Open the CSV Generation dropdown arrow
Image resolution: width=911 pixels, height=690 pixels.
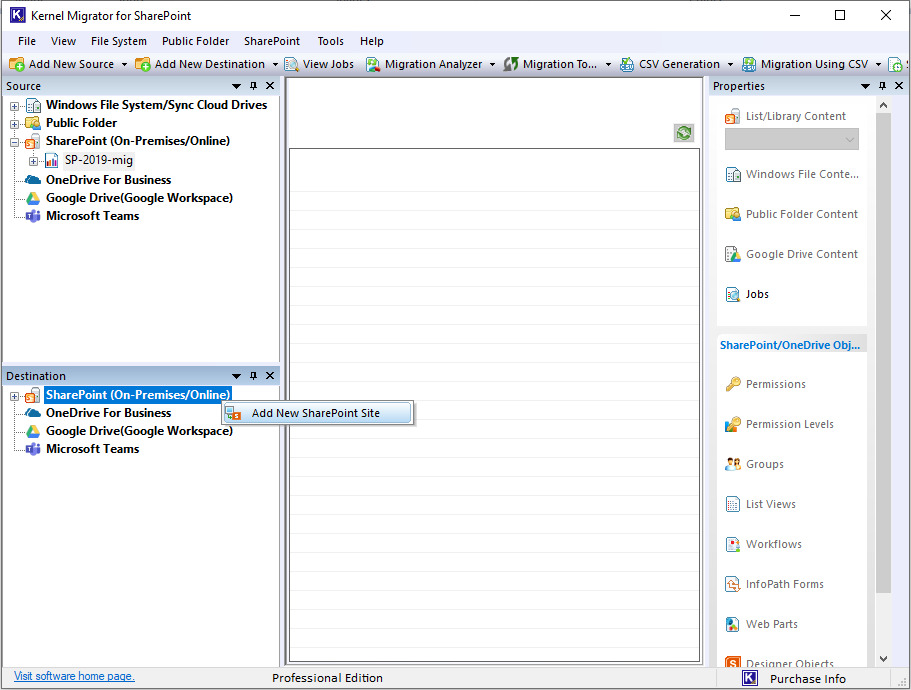click(x=730, y=64)
